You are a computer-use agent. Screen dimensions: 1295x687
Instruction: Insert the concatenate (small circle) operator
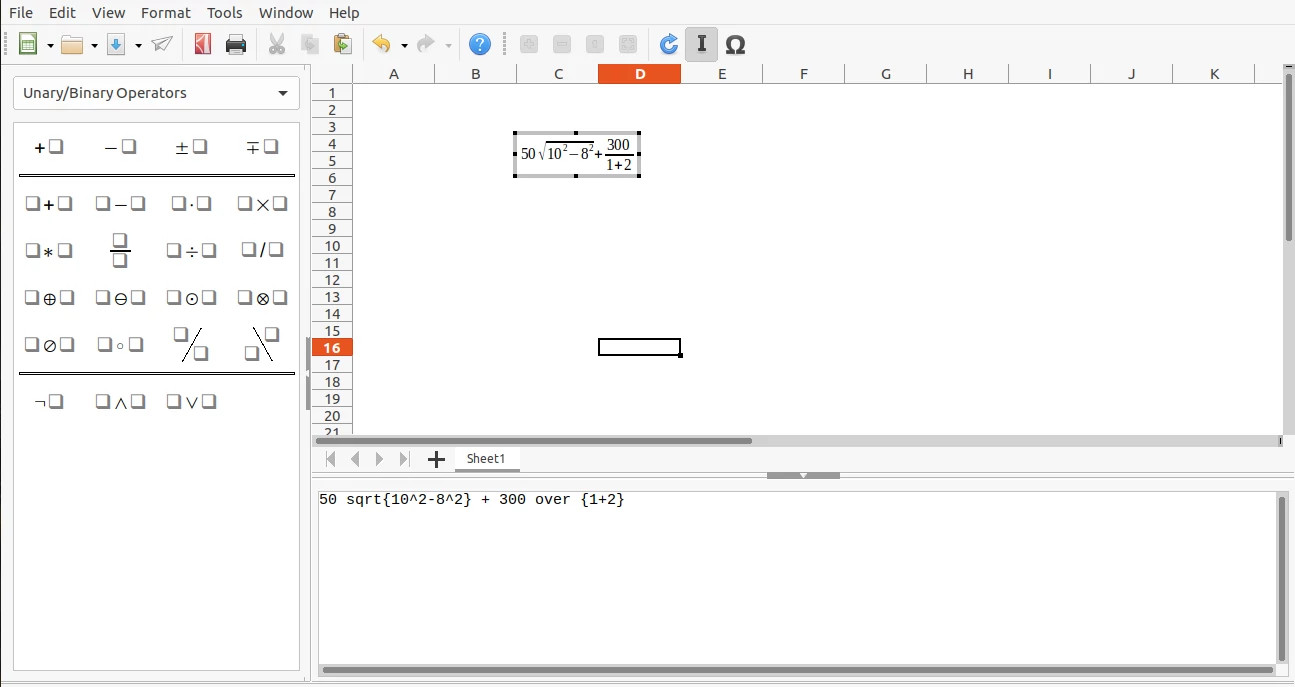point(120,344)
